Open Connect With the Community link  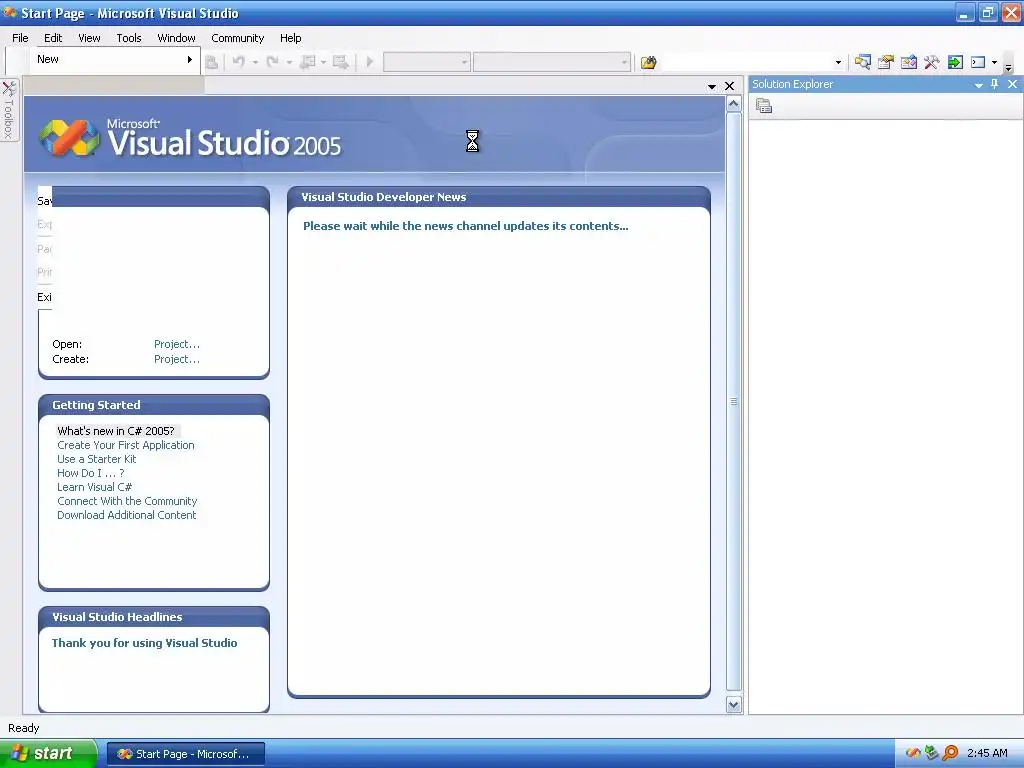coord(127,501)
